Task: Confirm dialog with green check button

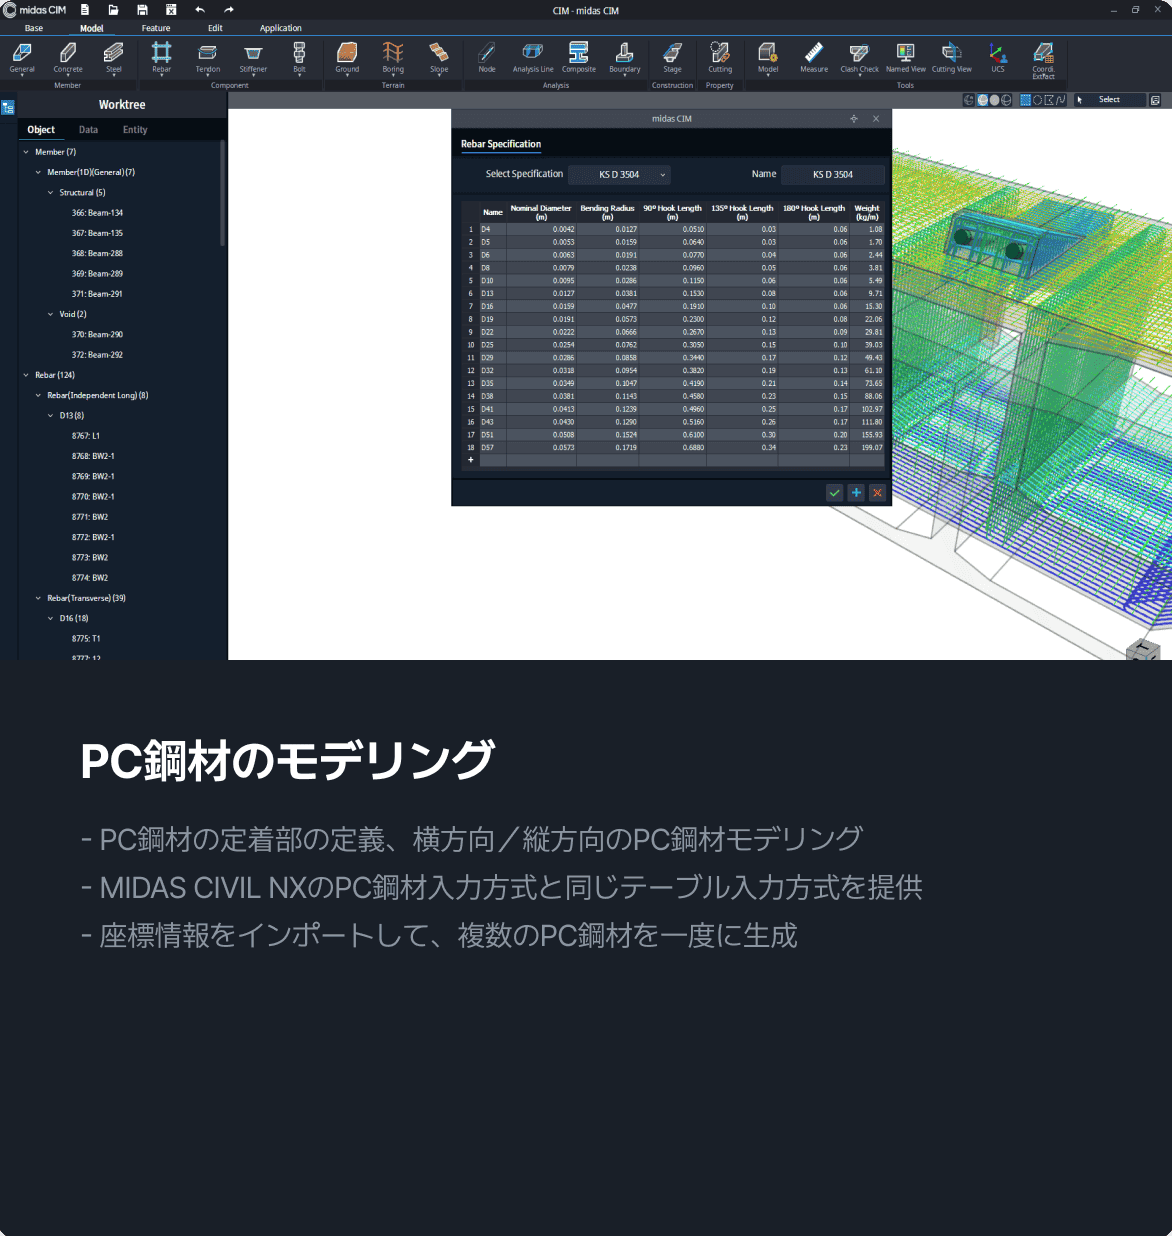Action: tap(834, 492)
